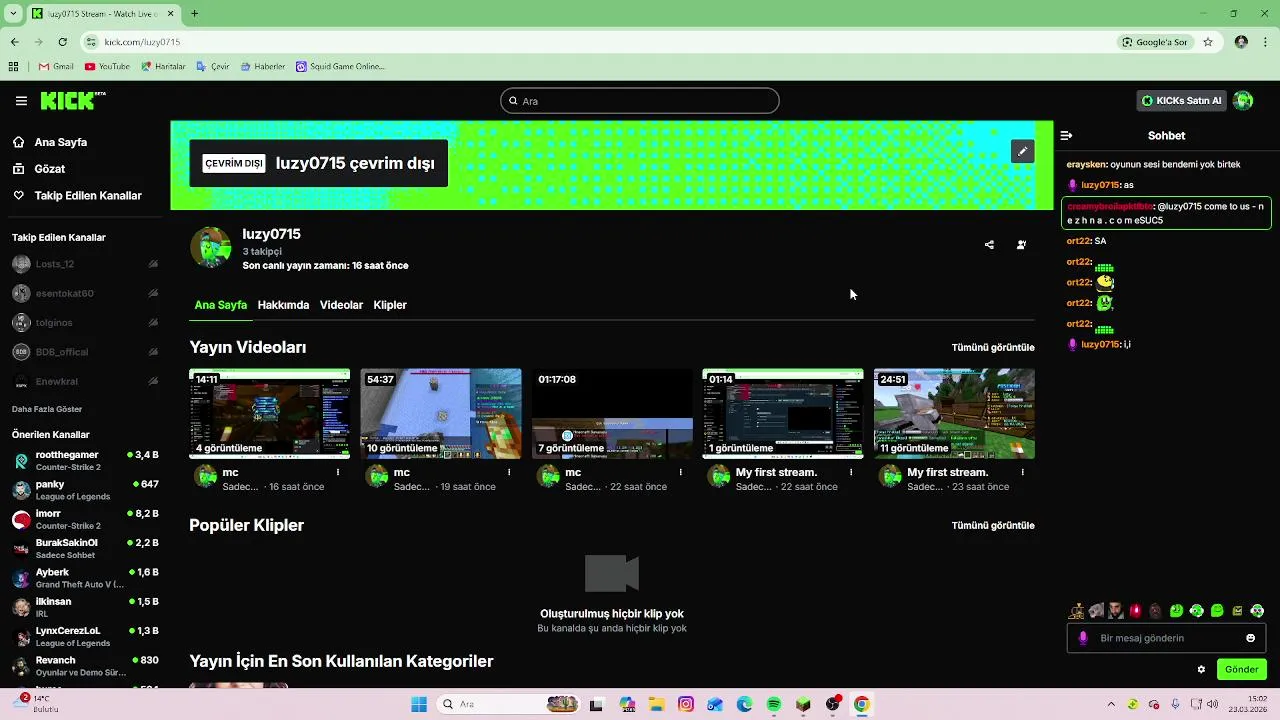Open options for the 19 saat önce video
The height and width of the screenshot is (720, 1280).
(509, 472)
